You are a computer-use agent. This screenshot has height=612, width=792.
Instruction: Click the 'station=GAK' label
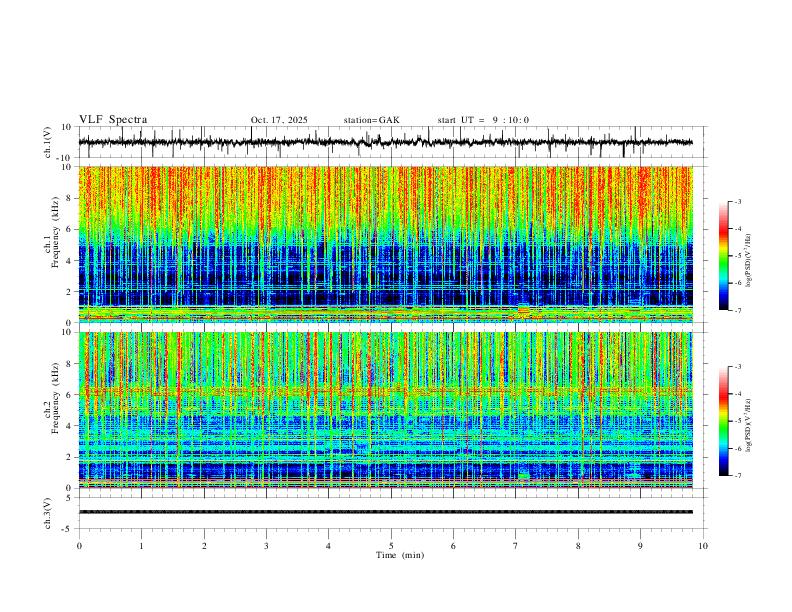(x=371, y=120)
